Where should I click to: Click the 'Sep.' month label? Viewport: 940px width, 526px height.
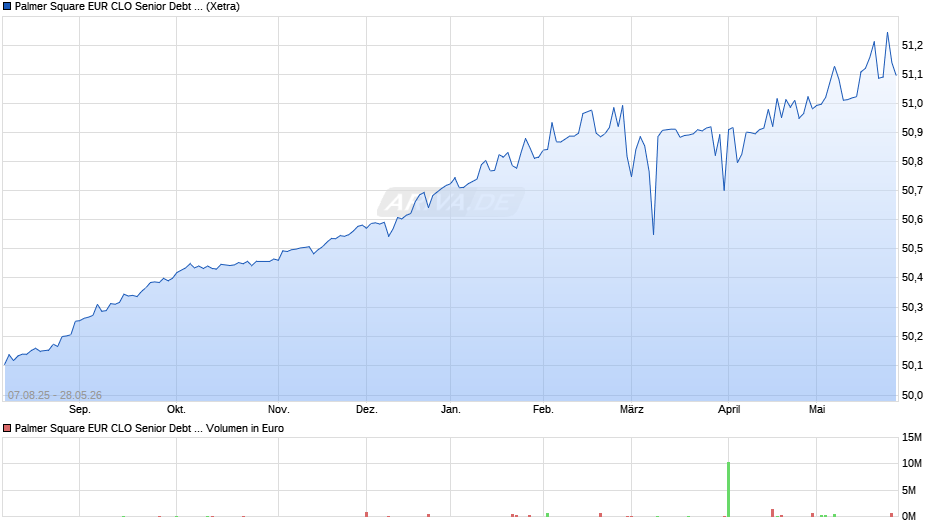click(80, 410)
